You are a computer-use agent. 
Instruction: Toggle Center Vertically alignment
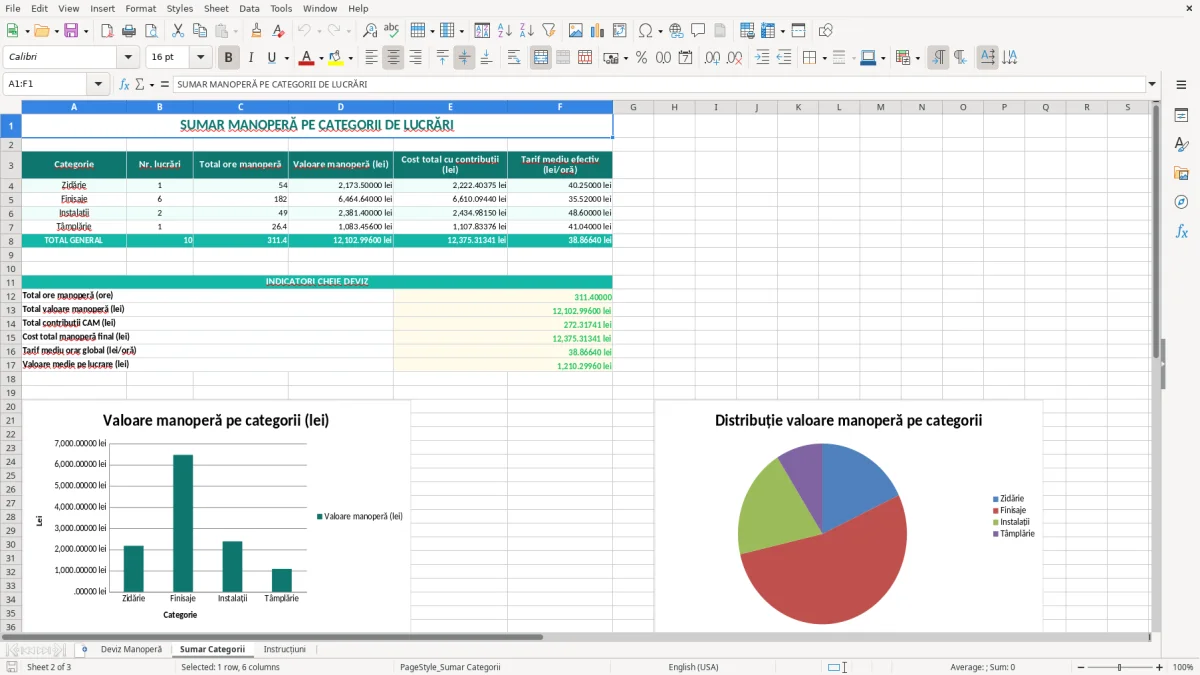coord(464,58)
